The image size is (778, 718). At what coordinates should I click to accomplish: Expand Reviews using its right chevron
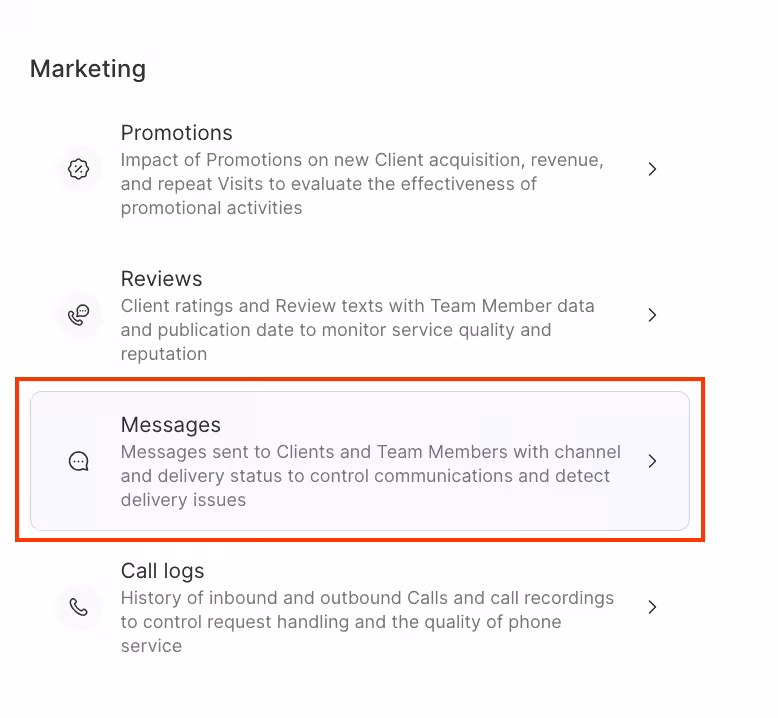pyautogui.click(x=652, y=315)
